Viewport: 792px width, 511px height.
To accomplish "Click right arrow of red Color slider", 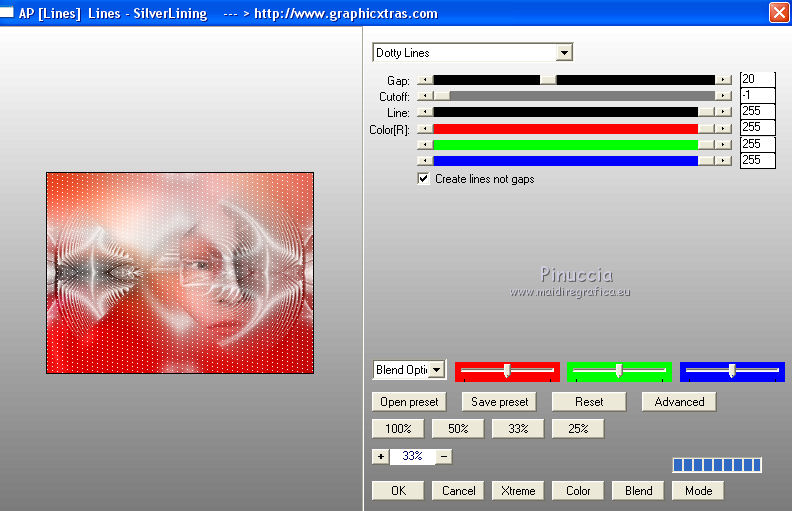I will coord(723,129).
